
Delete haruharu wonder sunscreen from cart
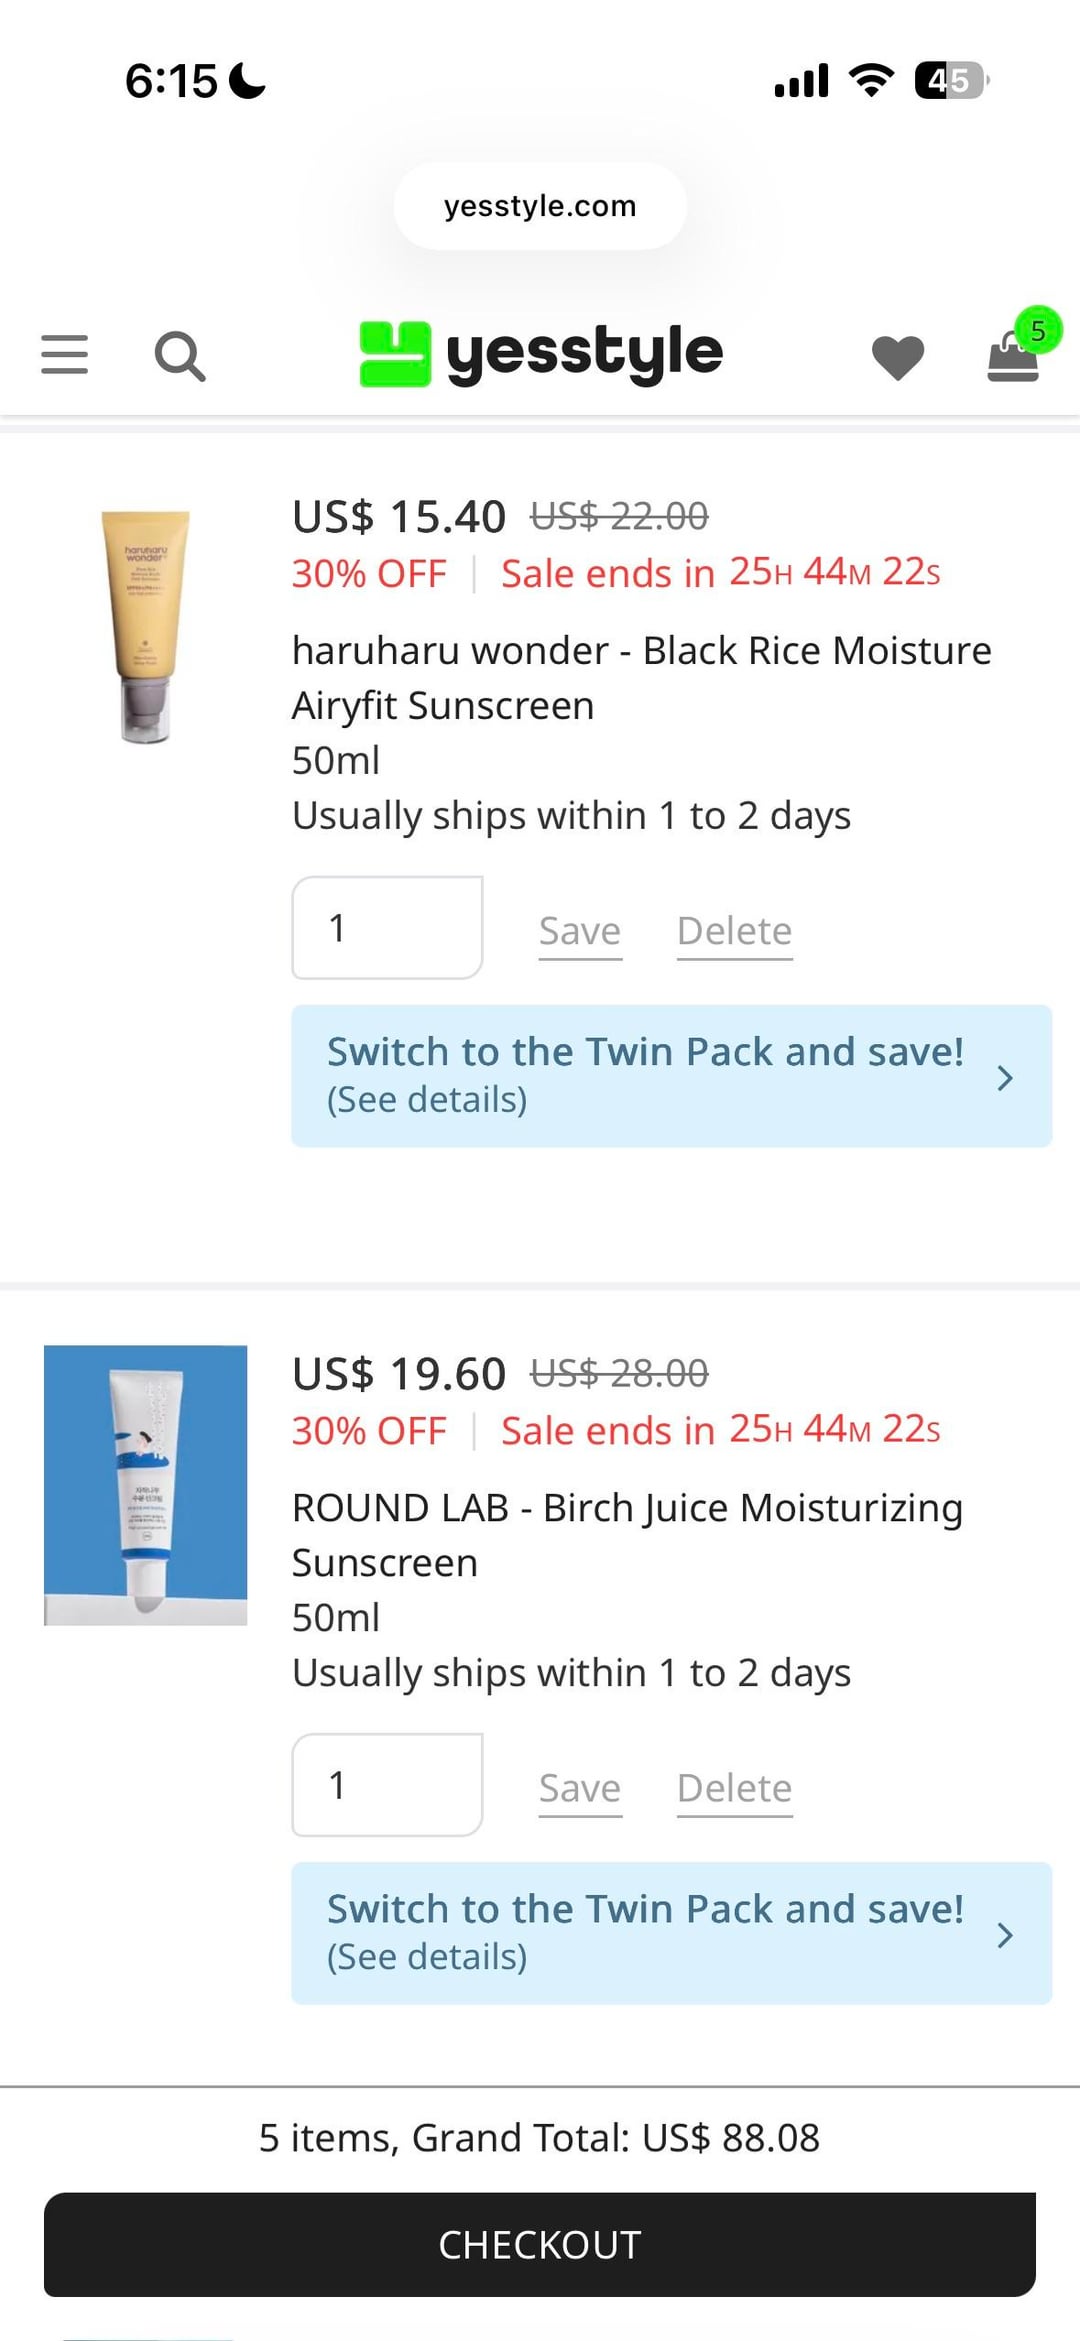(x=734, y=931)
